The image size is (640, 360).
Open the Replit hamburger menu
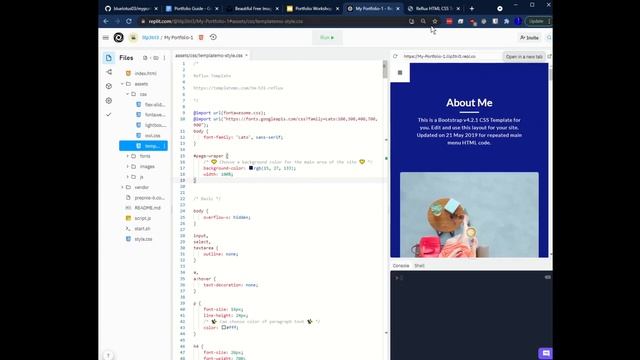pyautogui.click(x=106, y=38)
